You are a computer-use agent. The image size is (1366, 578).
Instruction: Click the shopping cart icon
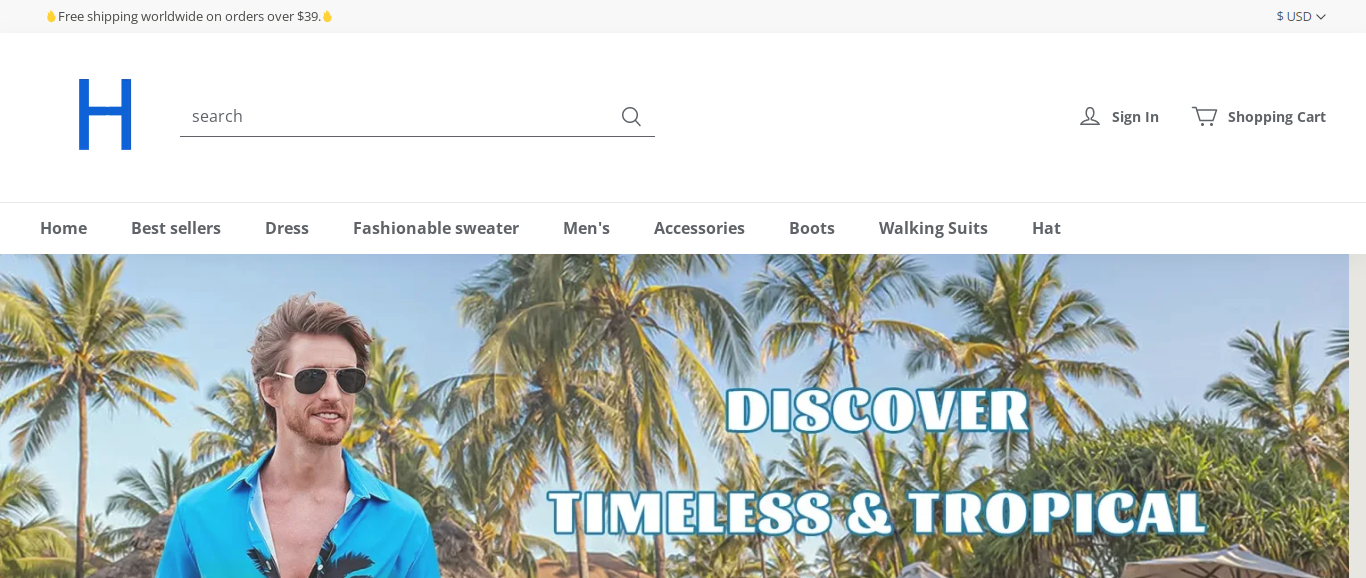pyautogui.click(x=1204, y=116)
